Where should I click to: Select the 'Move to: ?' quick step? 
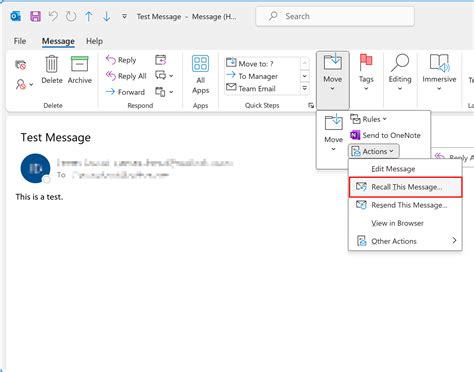pos(250,63)
